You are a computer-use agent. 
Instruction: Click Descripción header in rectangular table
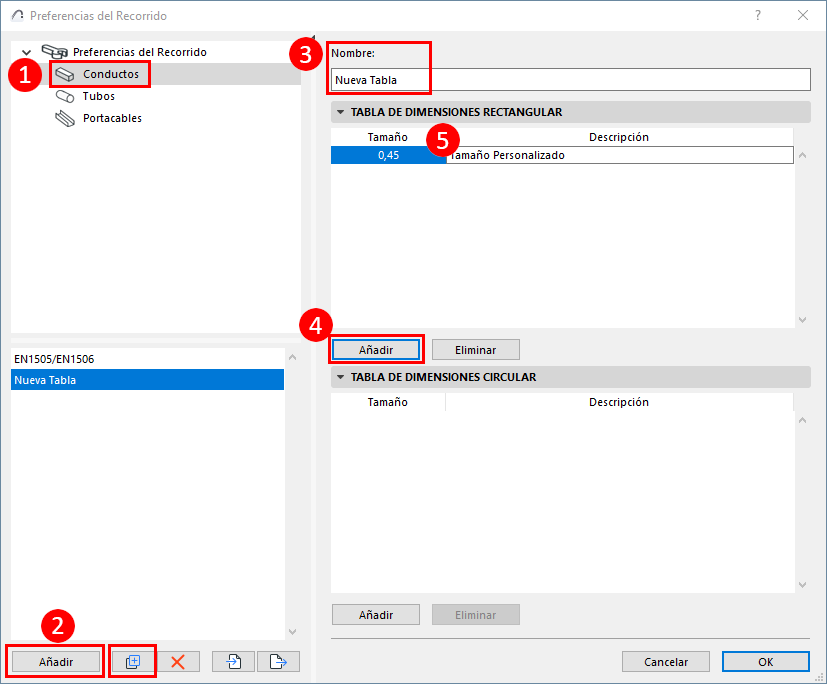click(x=619, y=137)
